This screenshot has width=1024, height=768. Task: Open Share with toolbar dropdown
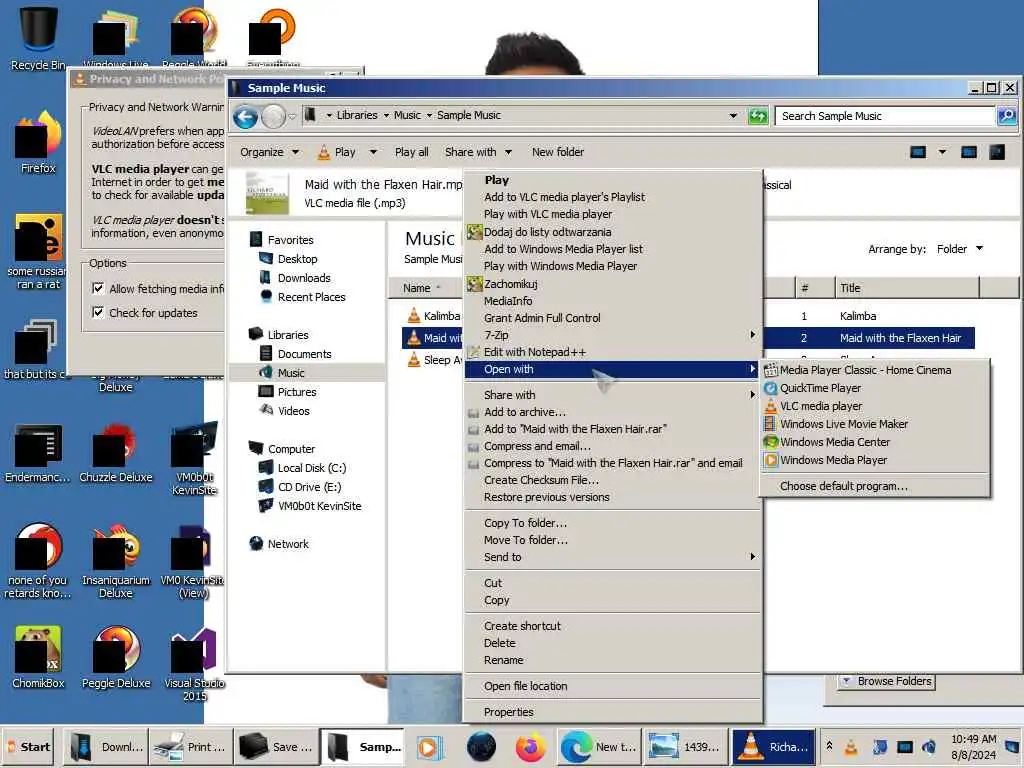(x=478, y=152)
